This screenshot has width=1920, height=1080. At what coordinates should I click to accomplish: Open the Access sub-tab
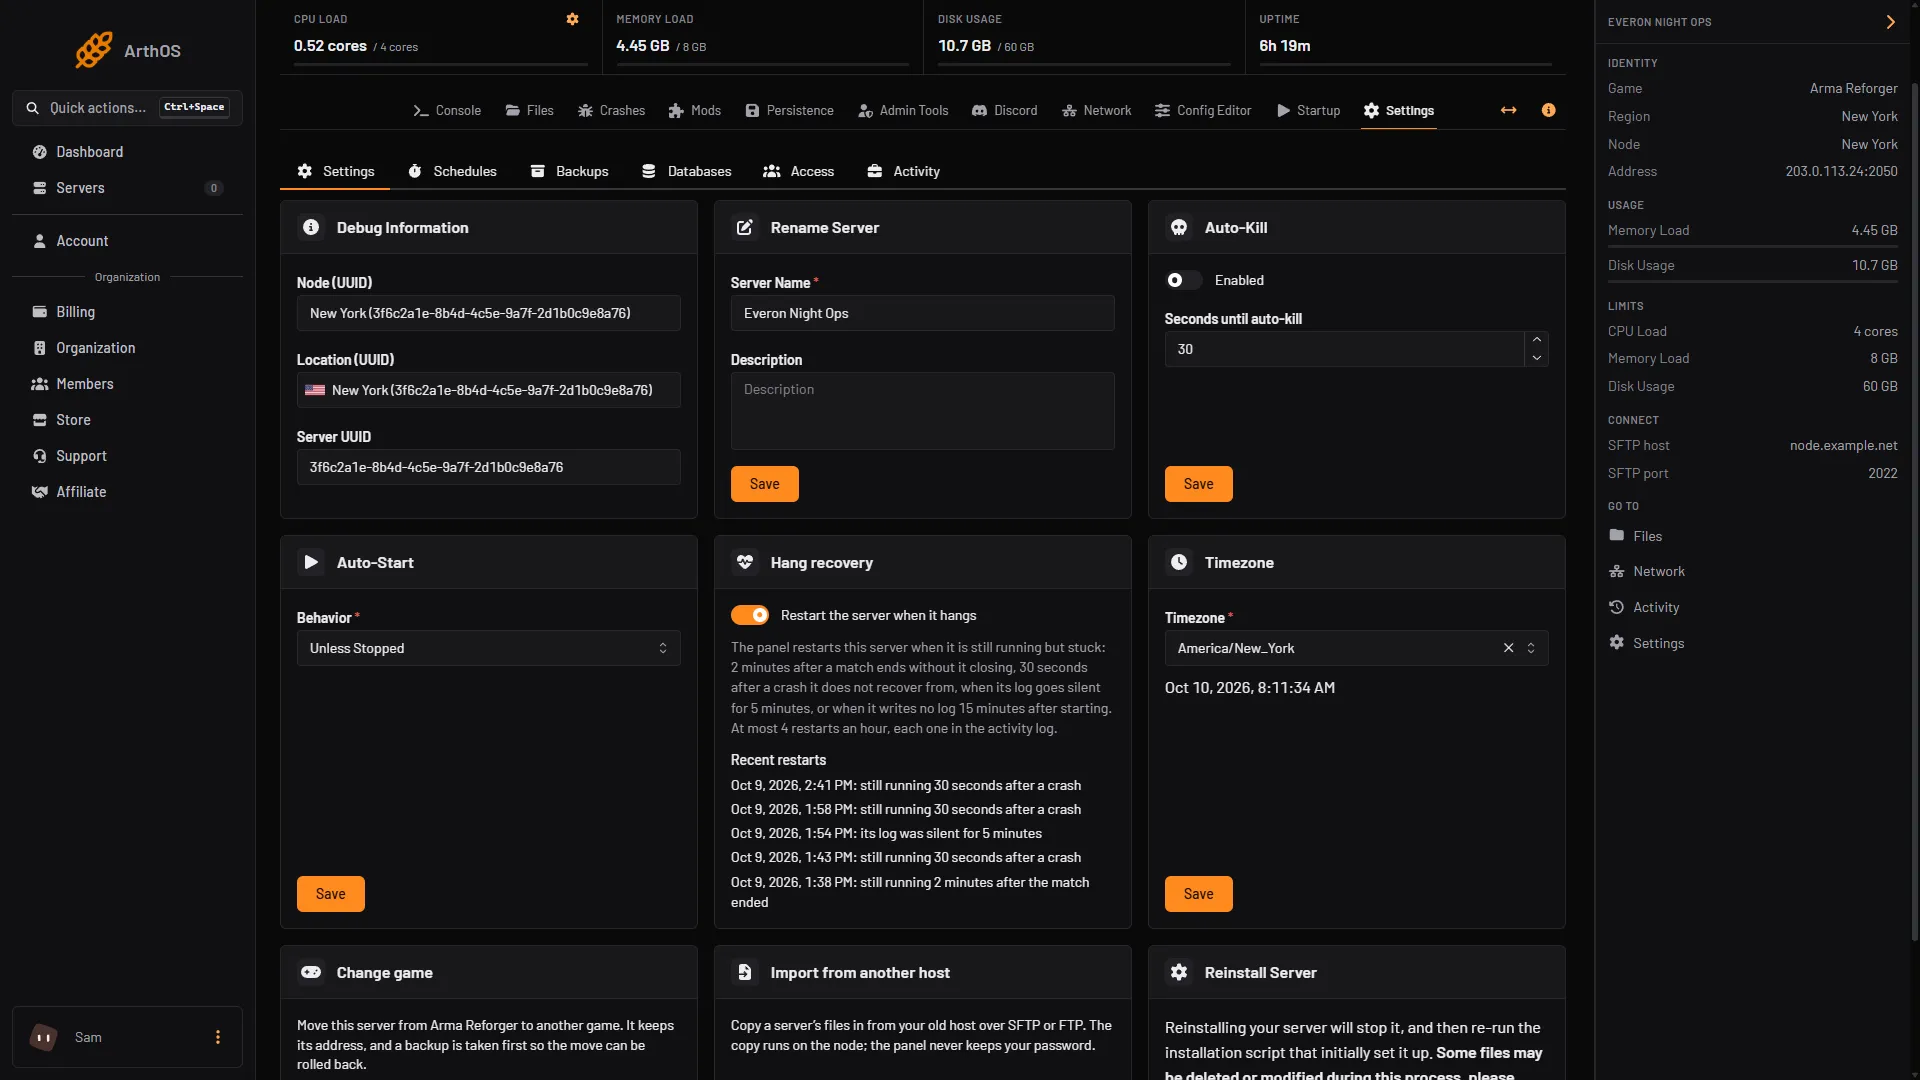[798, 171]
